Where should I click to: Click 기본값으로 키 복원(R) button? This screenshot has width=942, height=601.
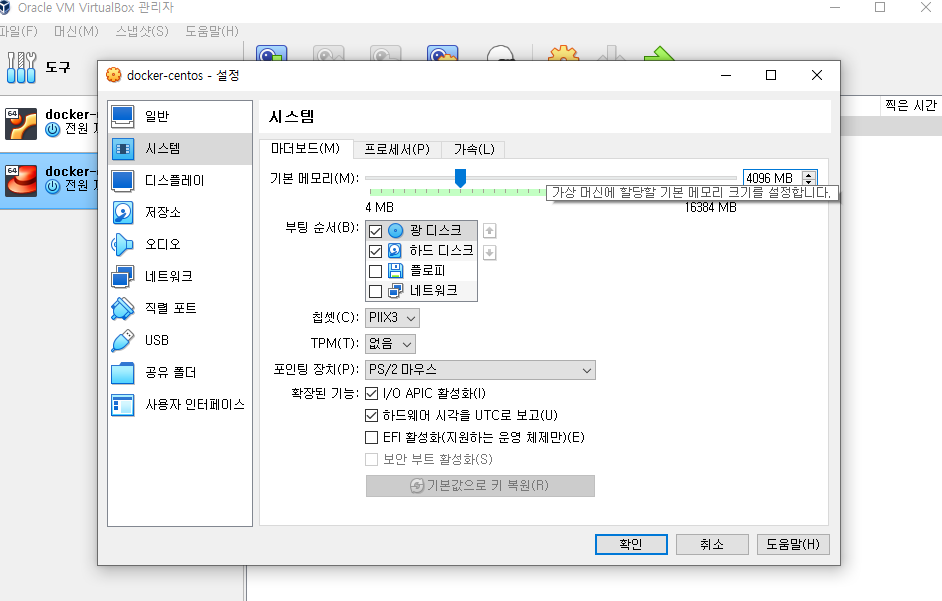[x=480, y=486]
